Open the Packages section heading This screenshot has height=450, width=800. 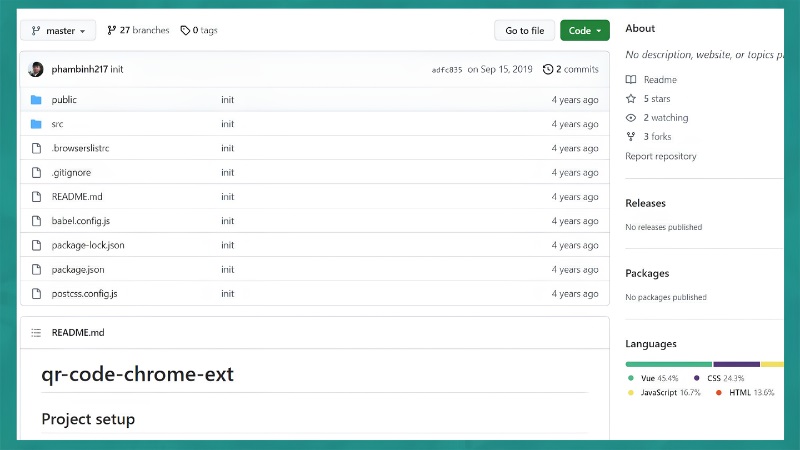point(647,273)
